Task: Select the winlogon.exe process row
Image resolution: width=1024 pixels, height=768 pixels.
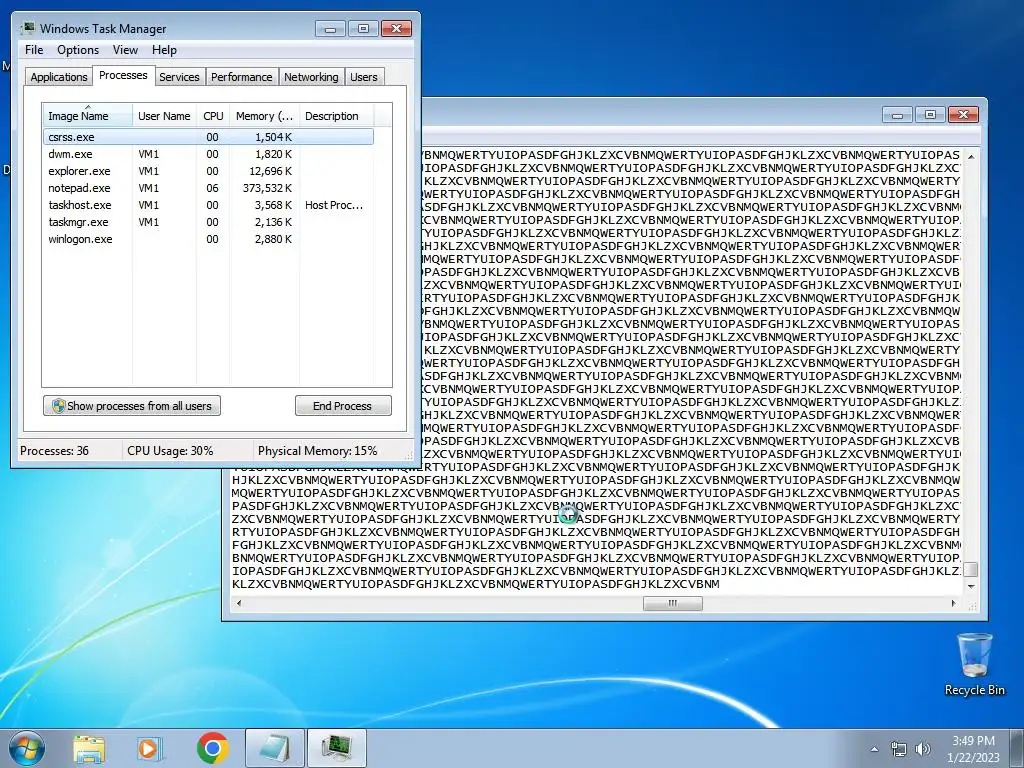Action: [x=208, y=239]
